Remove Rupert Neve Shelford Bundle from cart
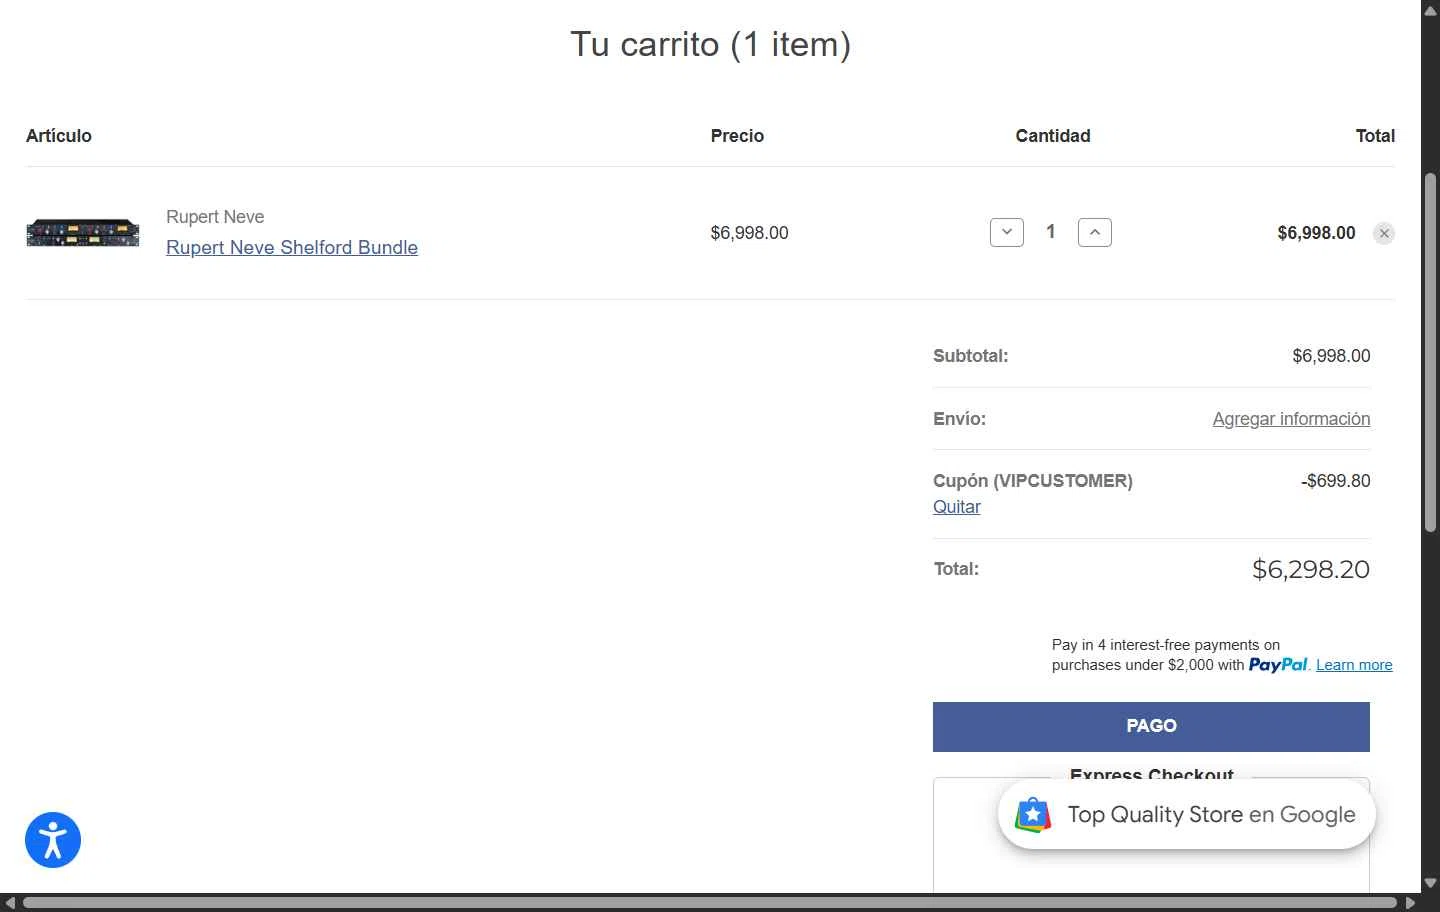1440x912 pixels. pyautogui.click(x=1384, y=233)
